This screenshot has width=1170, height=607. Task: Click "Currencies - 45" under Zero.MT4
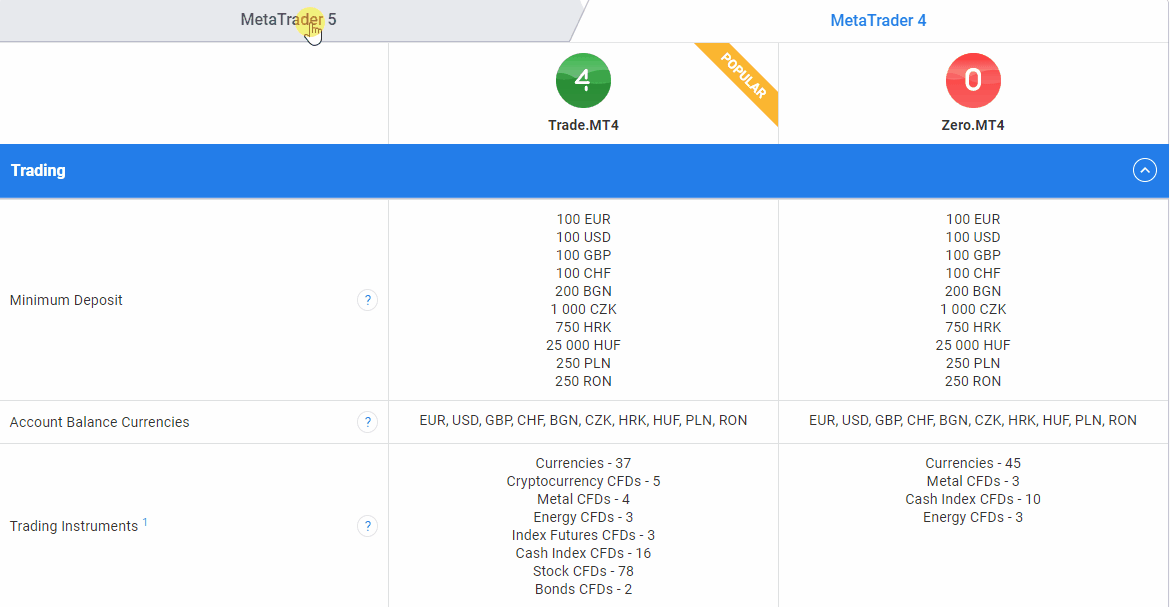tap(973, 464)
